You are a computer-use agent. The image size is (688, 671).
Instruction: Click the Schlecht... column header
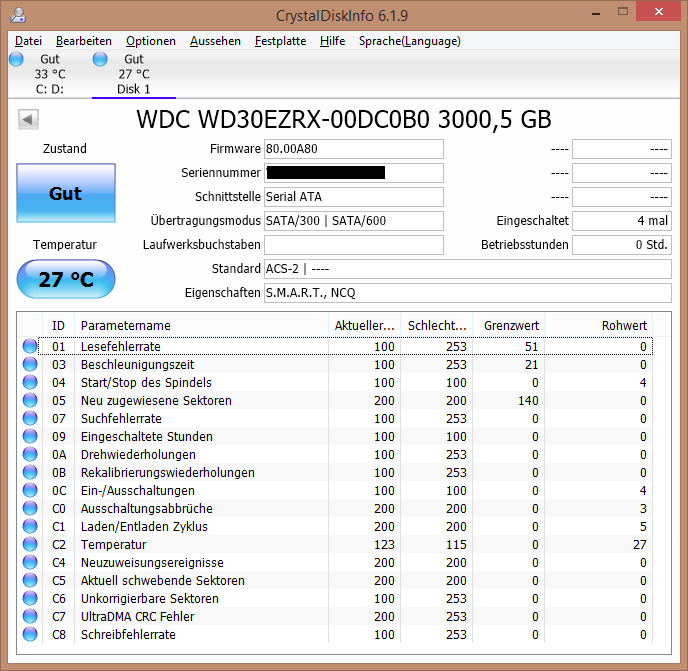(x=437, y=326)
